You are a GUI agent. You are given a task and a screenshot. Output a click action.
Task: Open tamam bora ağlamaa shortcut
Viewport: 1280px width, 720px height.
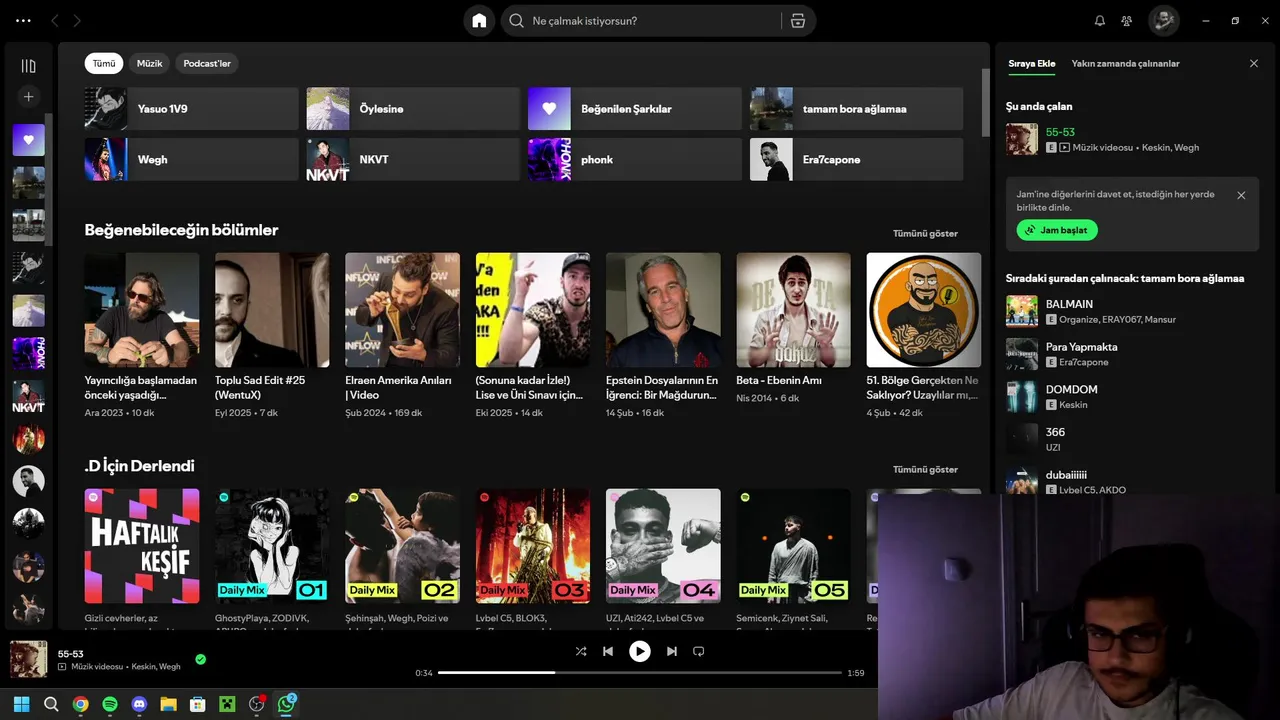pyautogui.click(x=857, y=109)
